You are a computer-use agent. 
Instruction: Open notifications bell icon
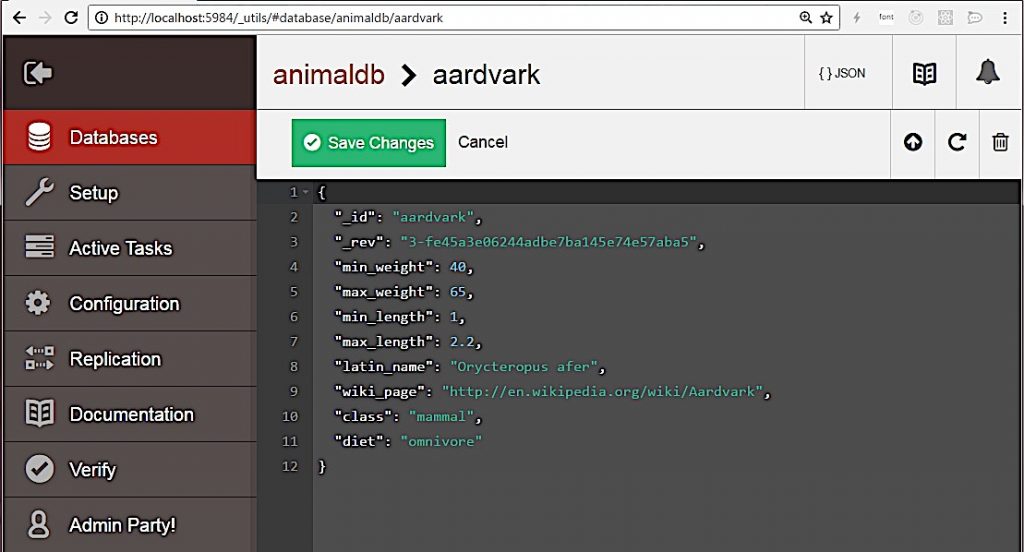[x=988, y=73]
